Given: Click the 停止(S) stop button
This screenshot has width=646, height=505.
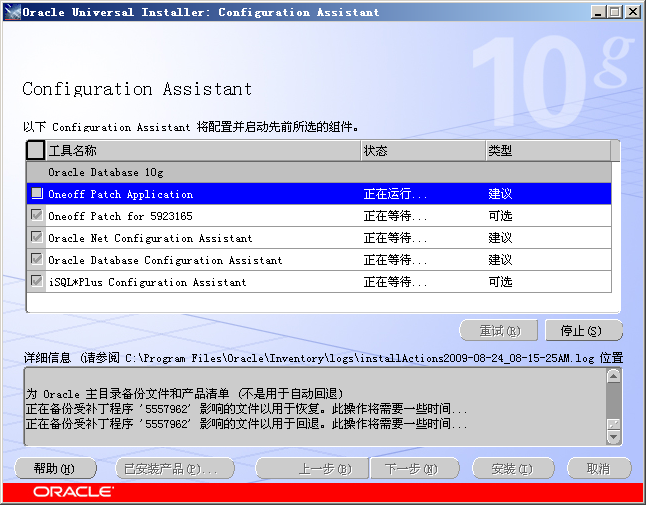Looking at the screenshot, I should tap(583, 330).
